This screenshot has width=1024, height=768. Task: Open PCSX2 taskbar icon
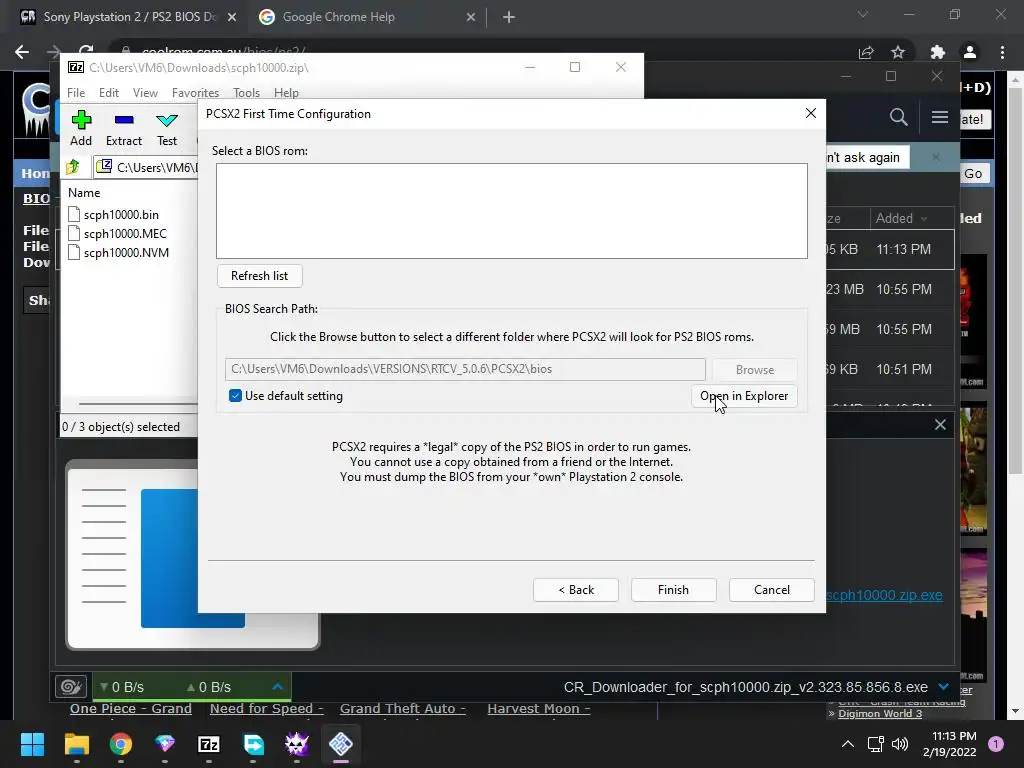[341, 744]
